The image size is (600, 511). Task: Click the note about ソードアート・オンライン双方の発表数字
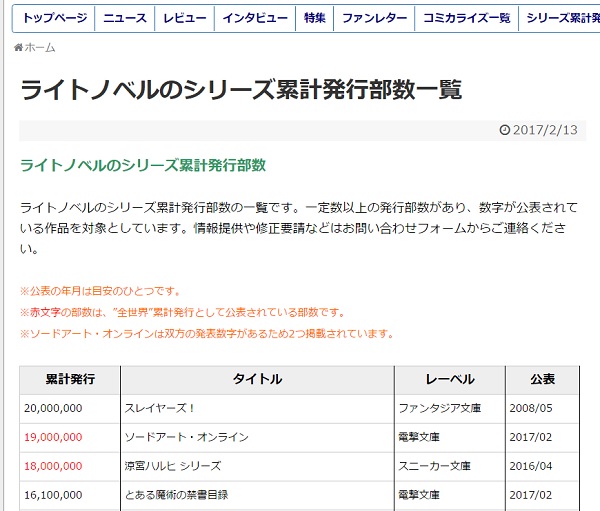point(207,334)
